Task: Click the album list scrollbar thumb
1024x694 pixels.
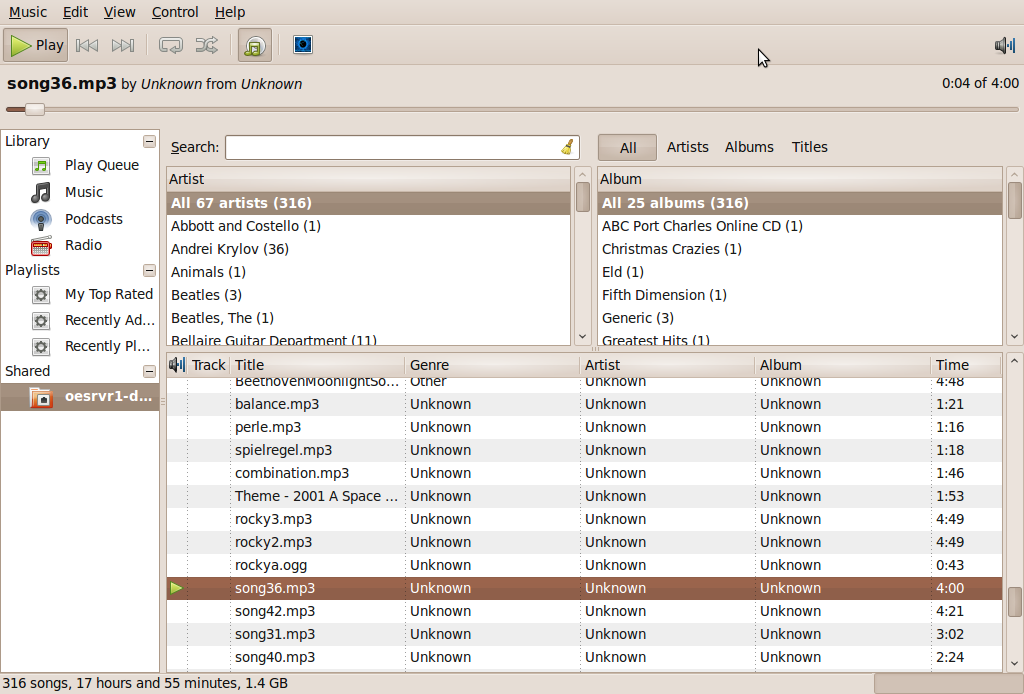Action: (1014, 200)
